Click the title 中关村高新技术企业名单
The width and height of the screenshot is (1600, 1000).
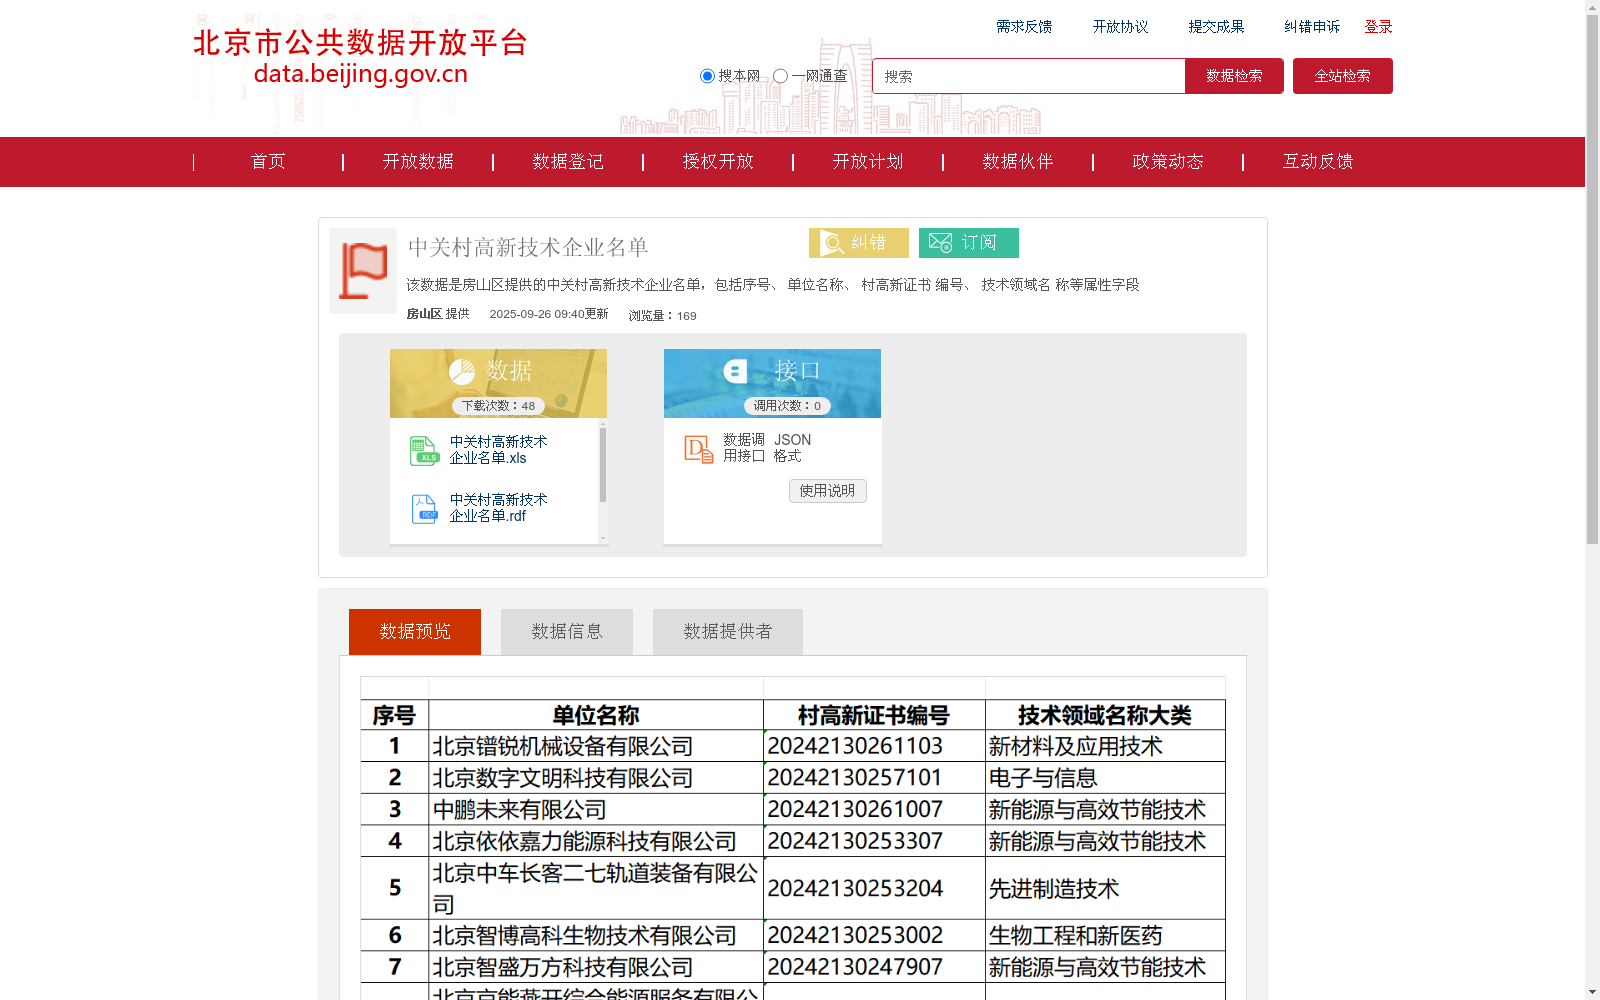click(x=528, y=247)
